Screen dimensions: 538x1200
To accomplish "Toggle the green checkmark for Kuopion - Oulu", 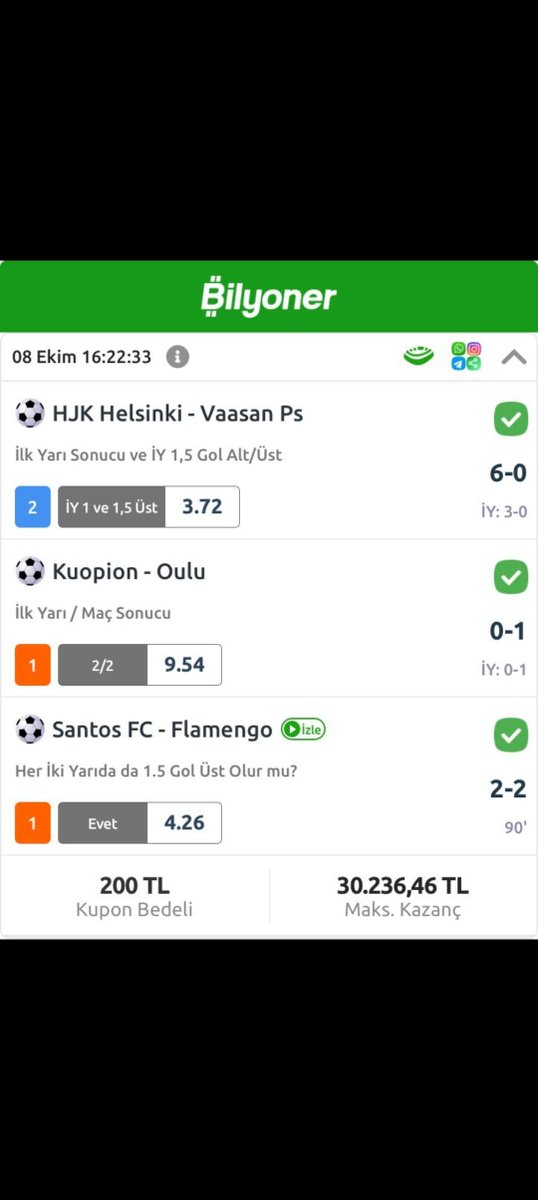I will [x=511, y=577].
